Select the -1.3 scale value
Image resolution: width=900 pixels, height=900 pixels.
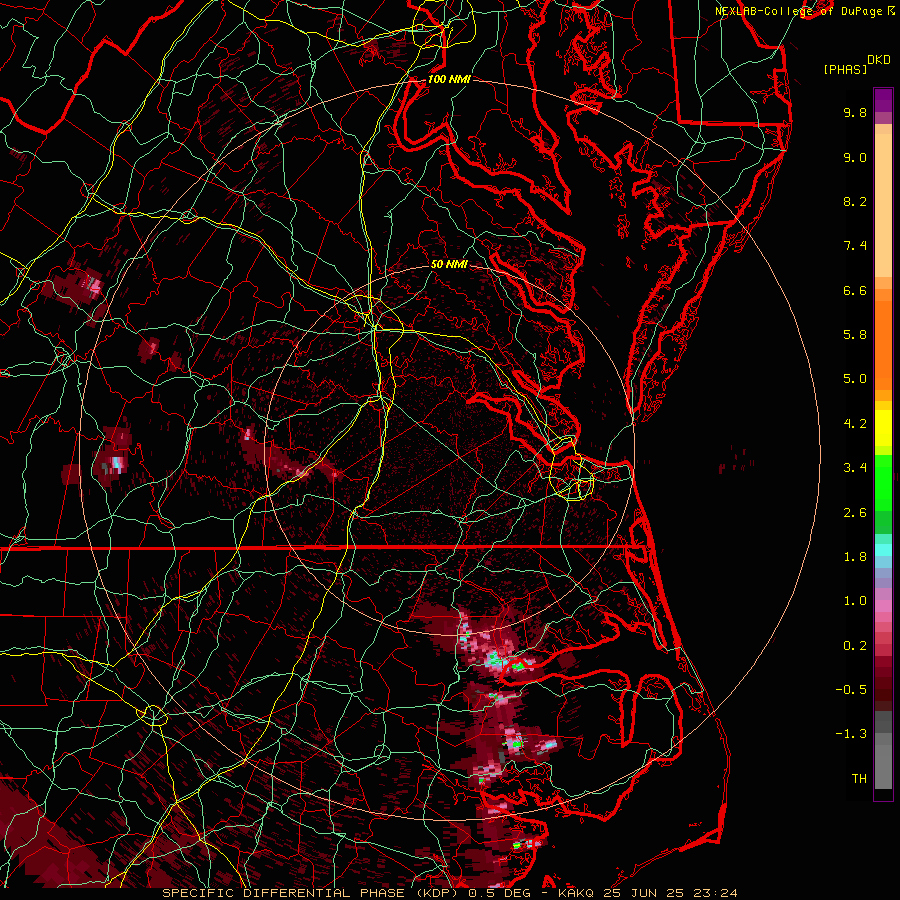851,734
